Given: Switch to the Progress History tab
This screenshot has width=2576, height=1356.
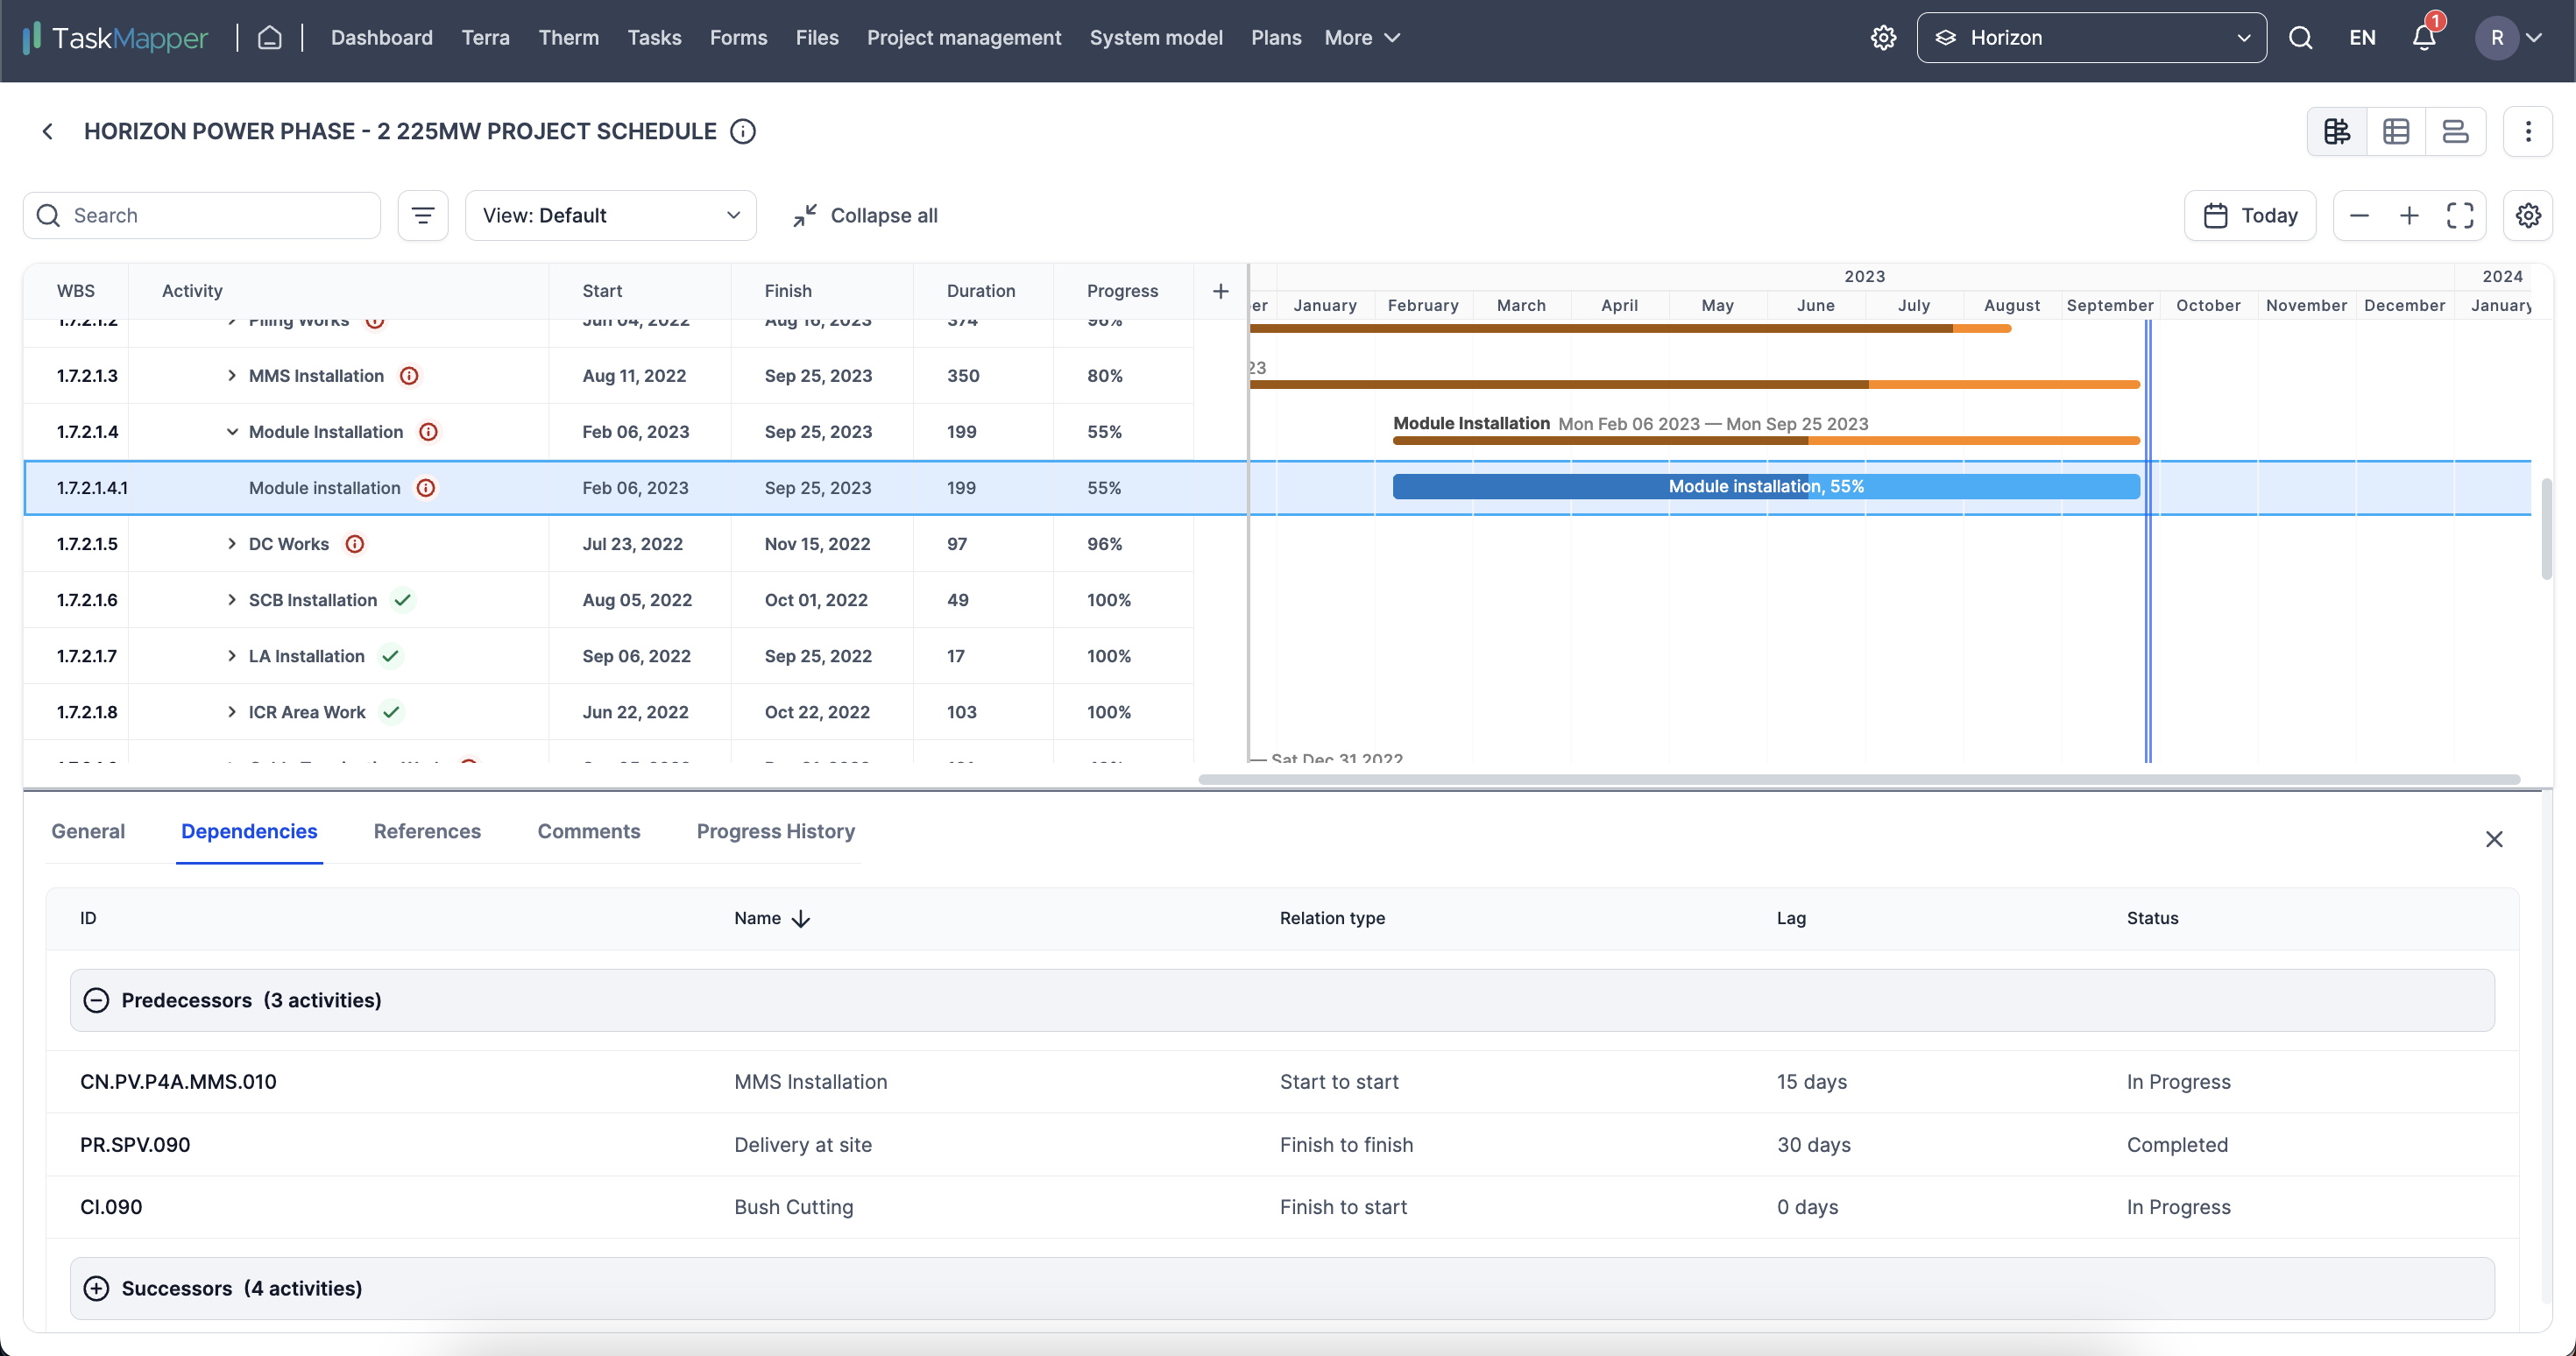Looking at the screenshot, I should pos(775,831).
